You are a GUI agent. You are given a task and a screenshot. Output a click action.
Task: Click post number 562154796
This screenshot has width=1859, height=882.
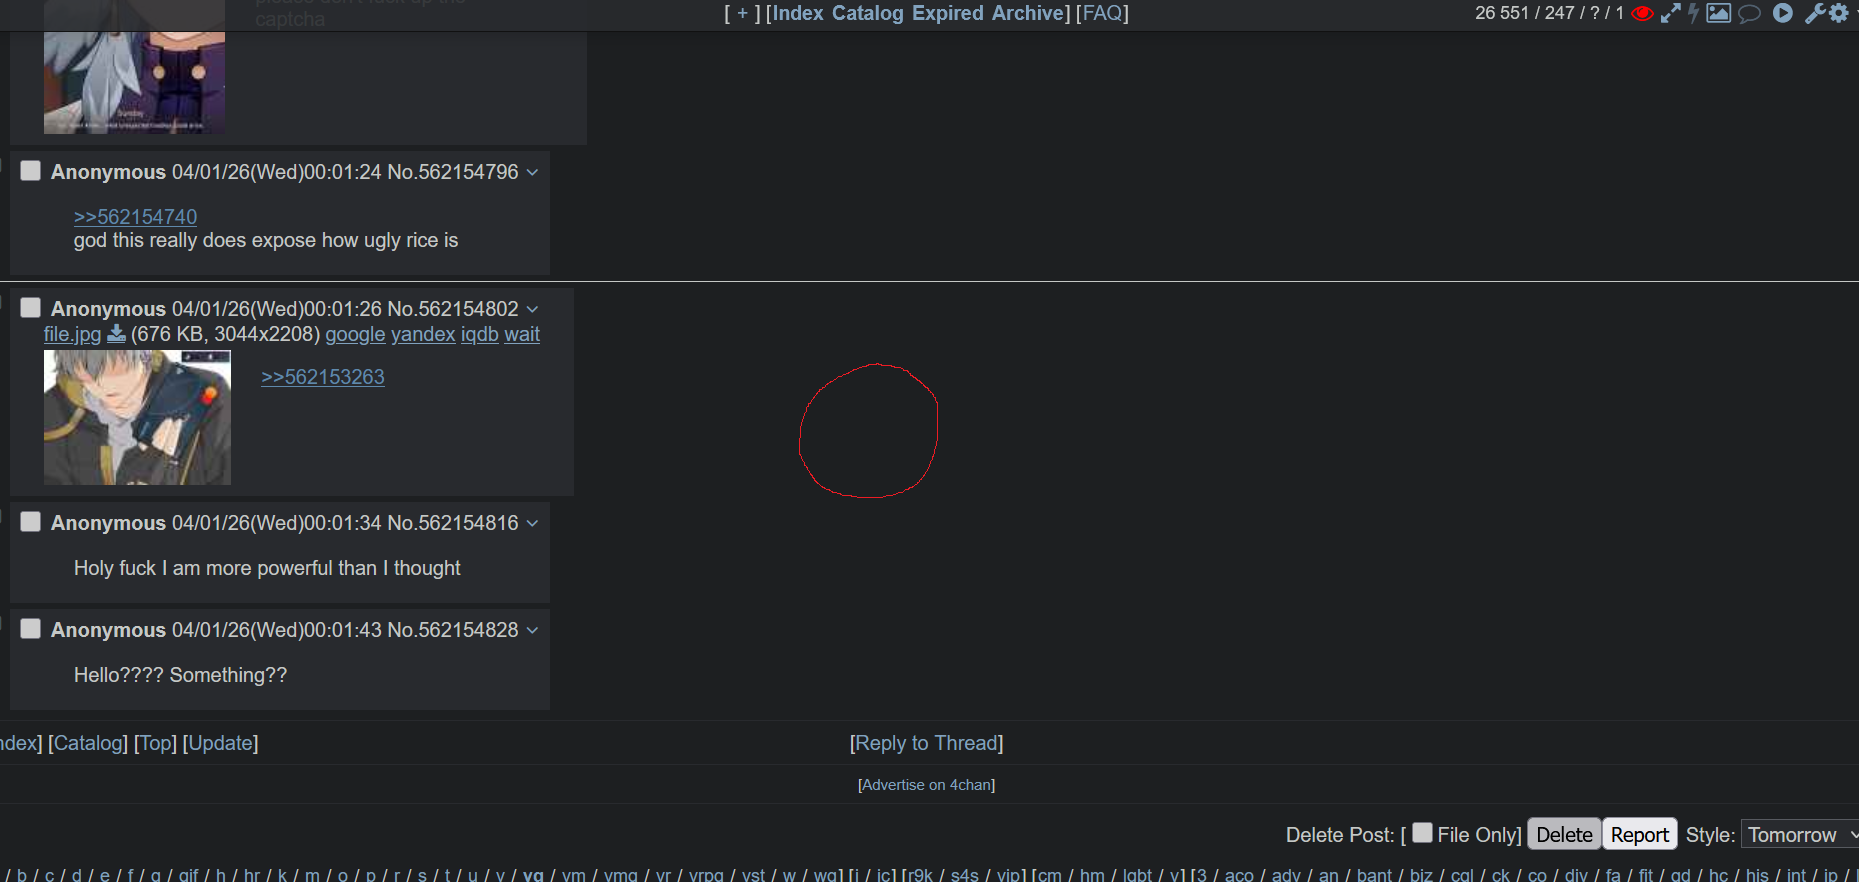[468, 172]
